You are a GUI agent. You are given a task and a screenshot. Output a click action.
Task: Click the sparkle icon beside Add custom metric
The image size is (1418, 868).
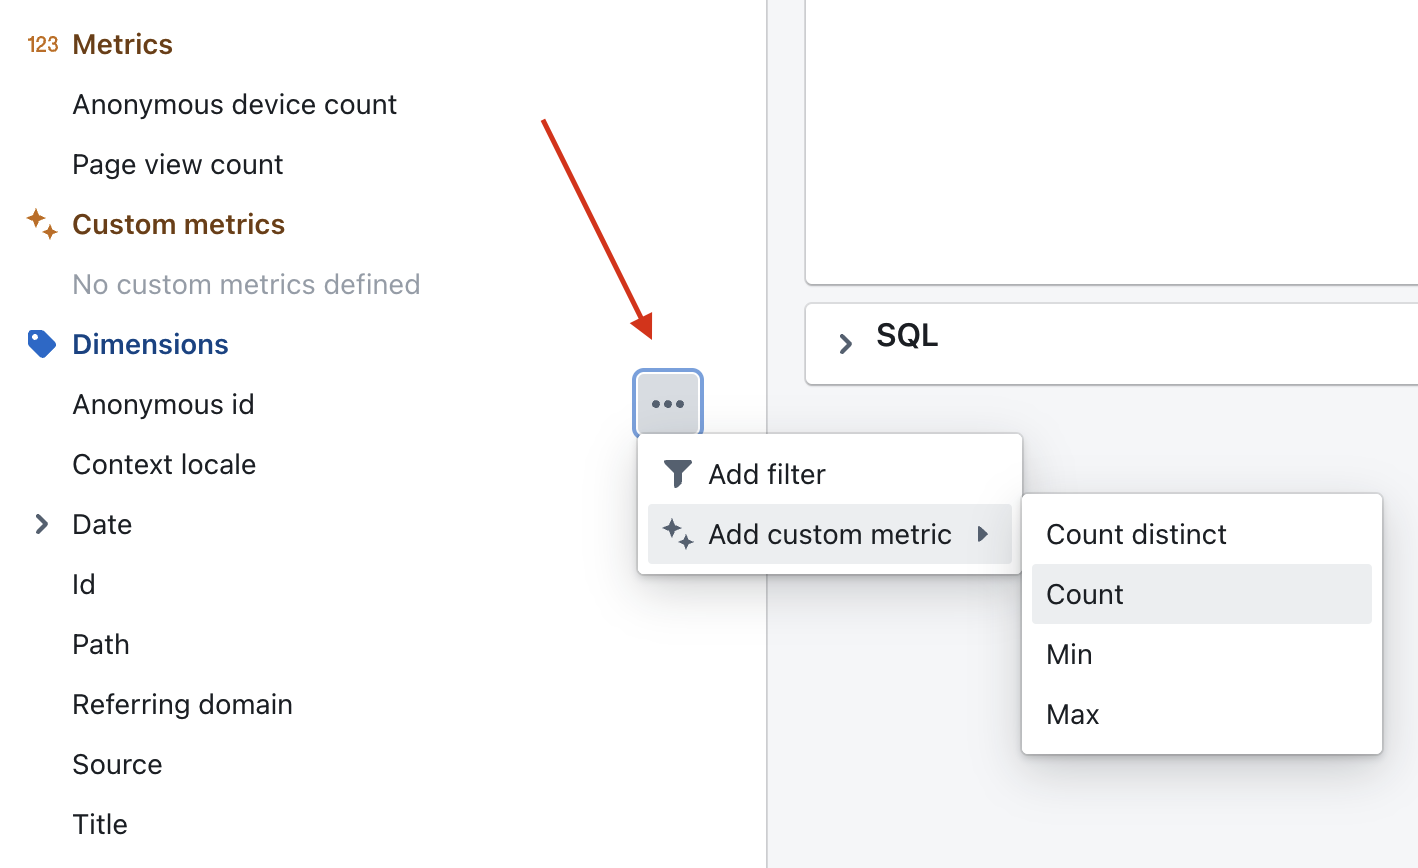[678, 534]
